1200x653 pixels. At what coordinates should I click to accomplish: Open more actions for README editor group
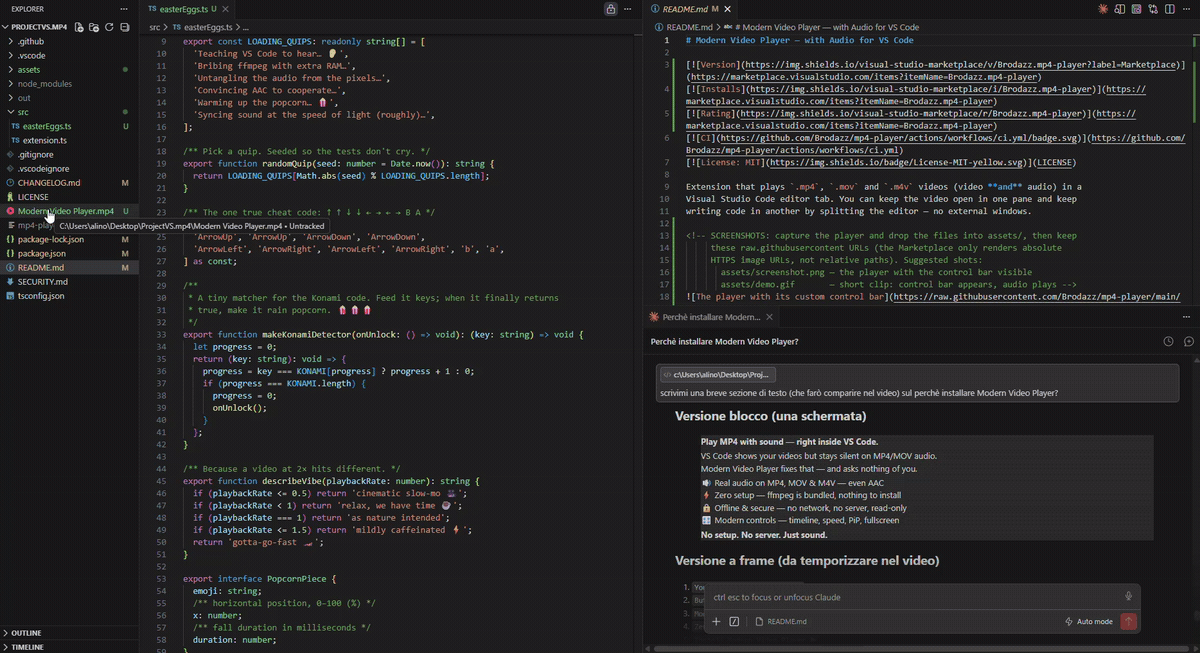(1186, 9)
